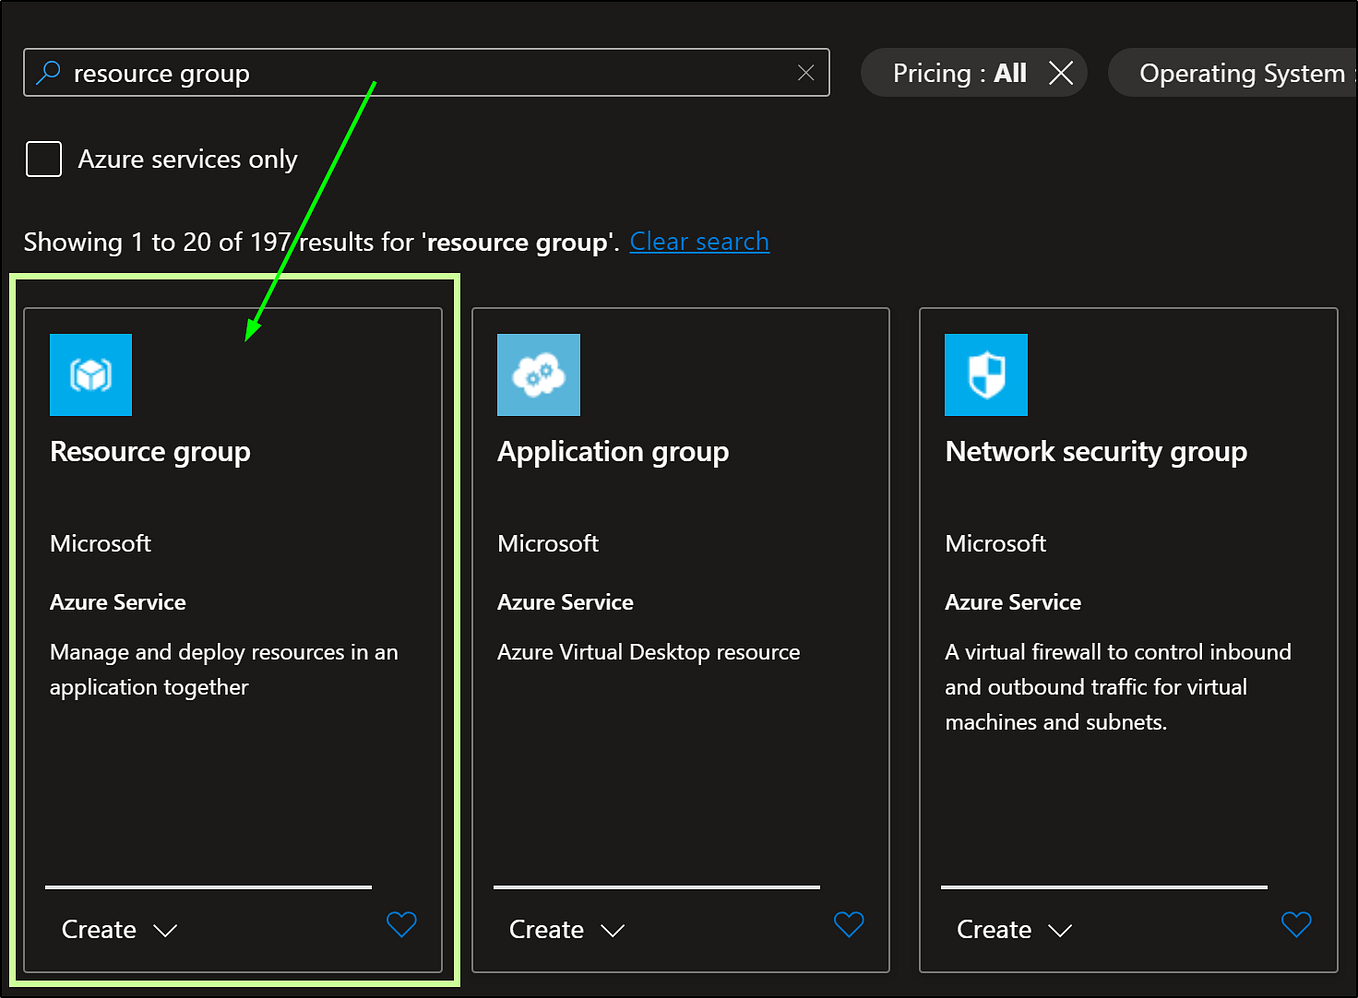Click the Clear search link
1358x998 pixels.
699,241
